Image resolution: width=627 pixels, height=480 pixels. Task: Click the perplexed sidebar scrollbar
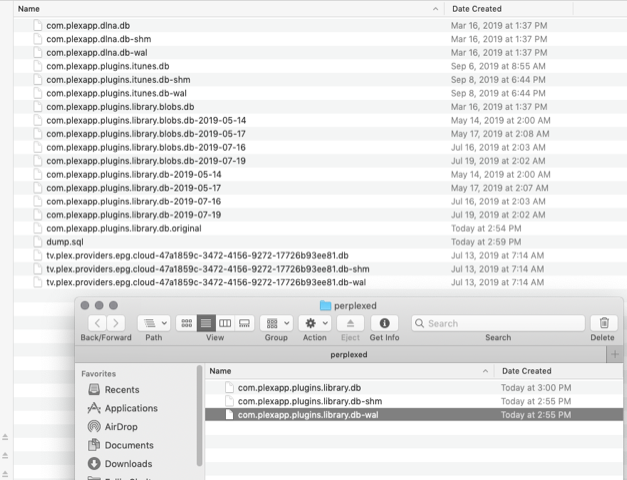pos(199,416)
